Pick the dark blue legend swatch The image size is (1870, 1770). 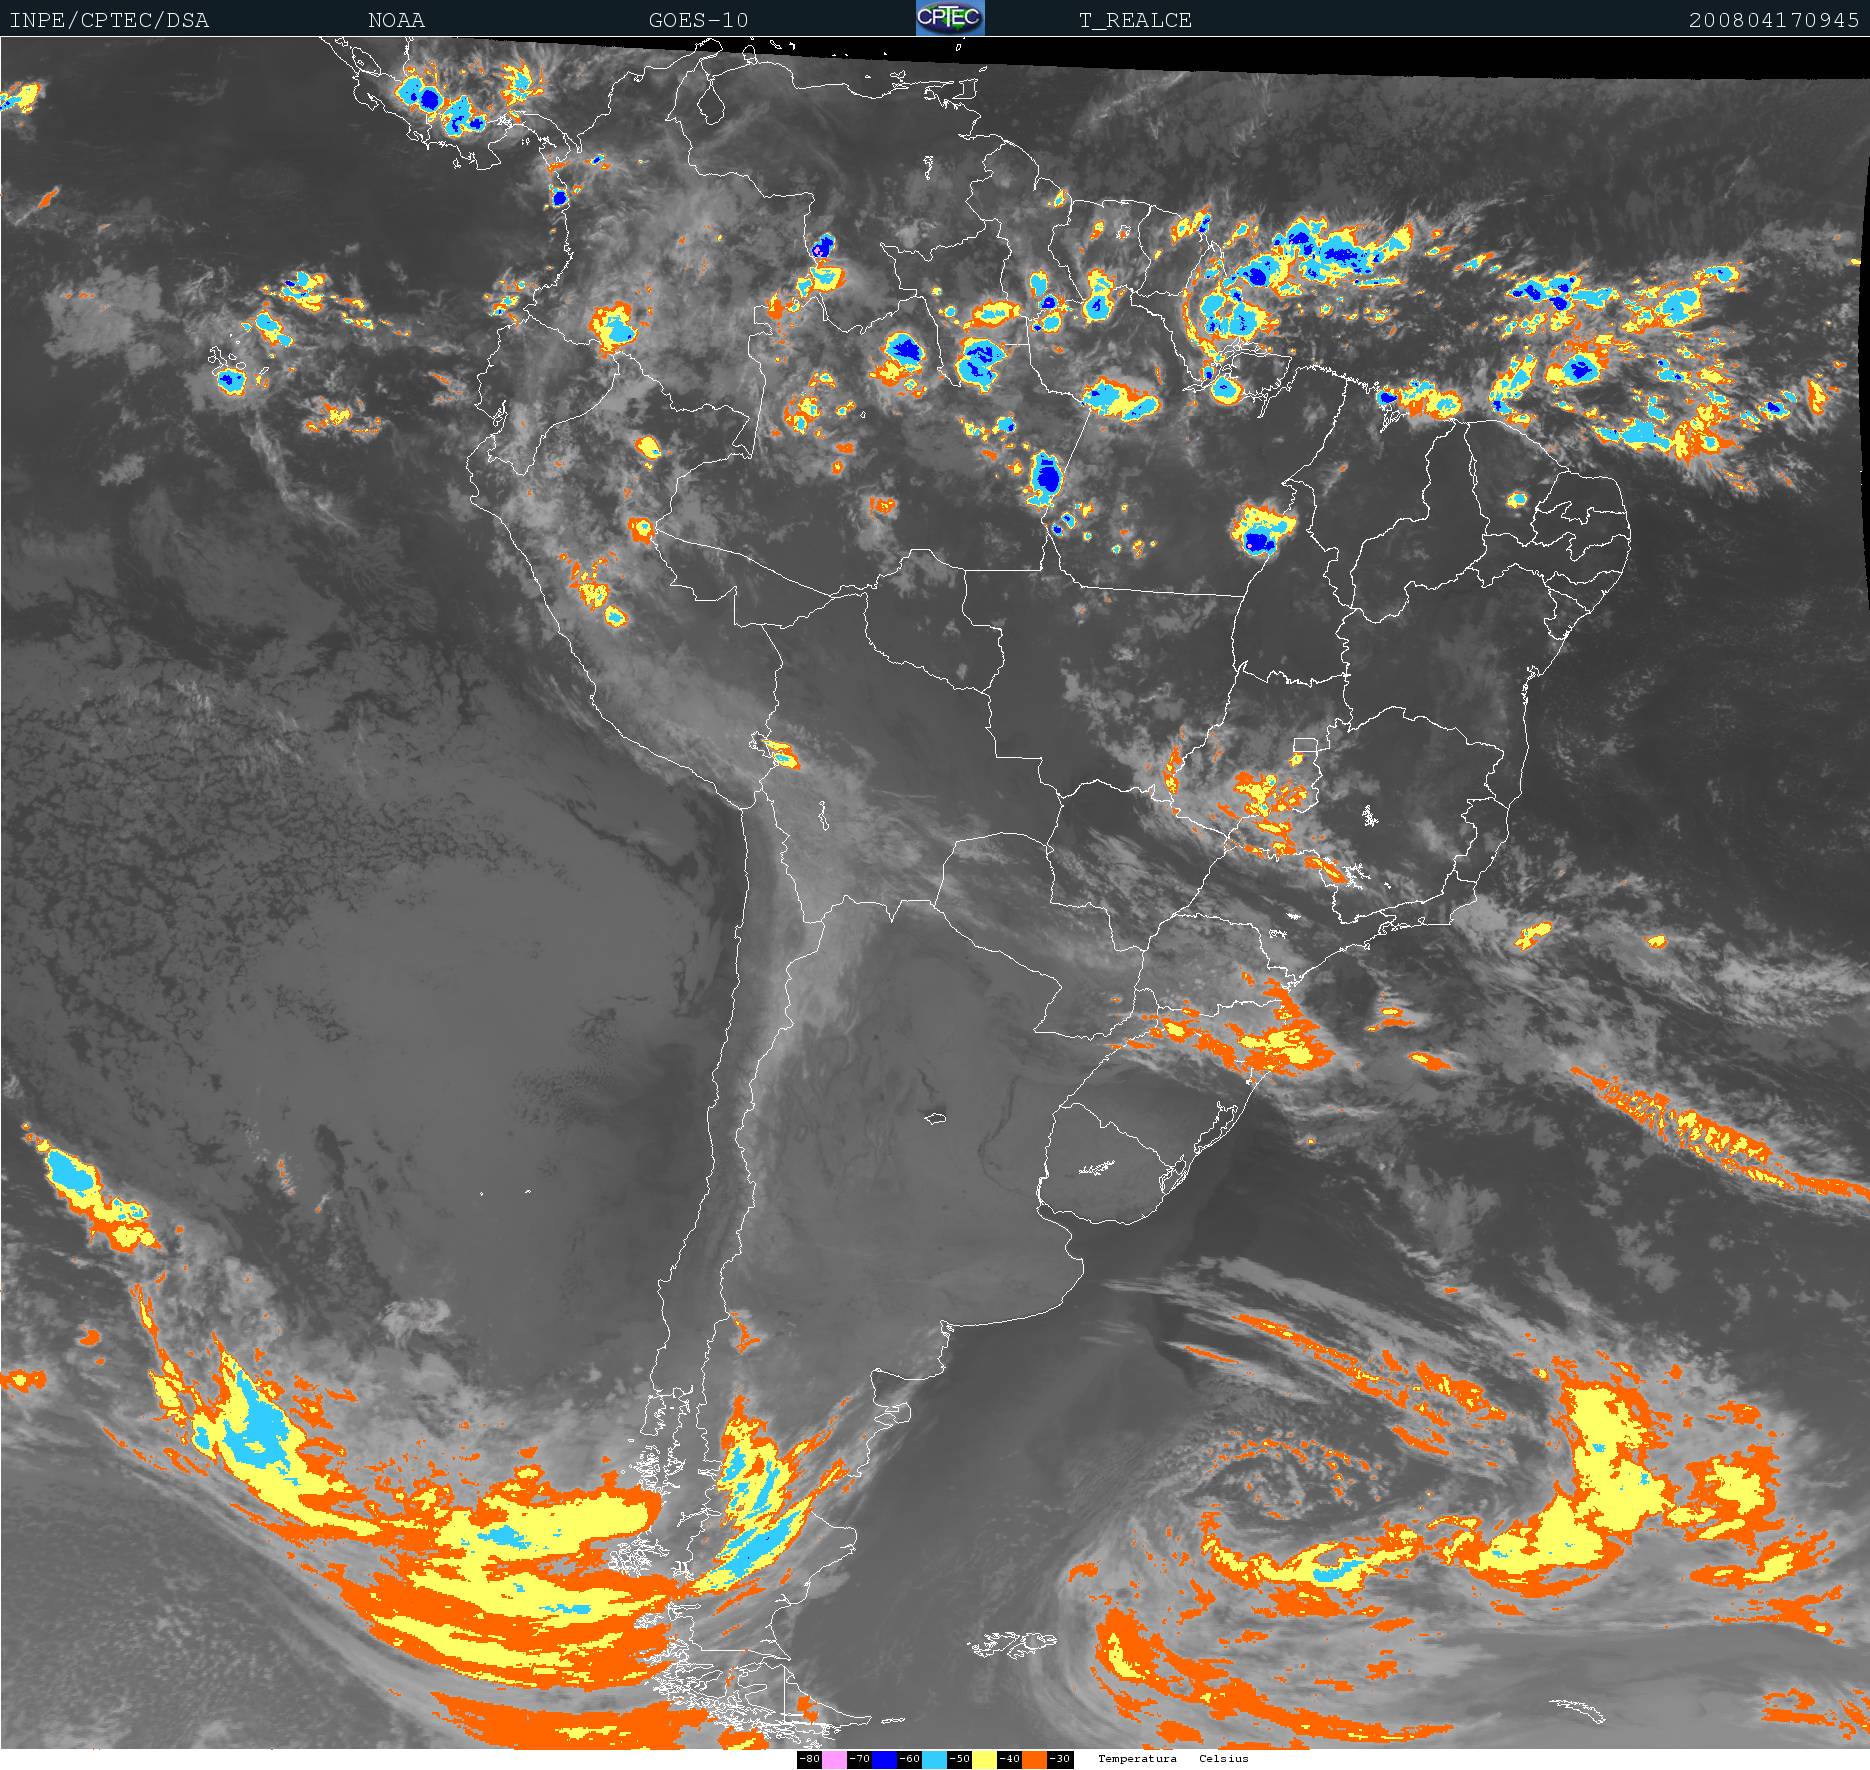pyautogui.click(x=884, y=1759)
